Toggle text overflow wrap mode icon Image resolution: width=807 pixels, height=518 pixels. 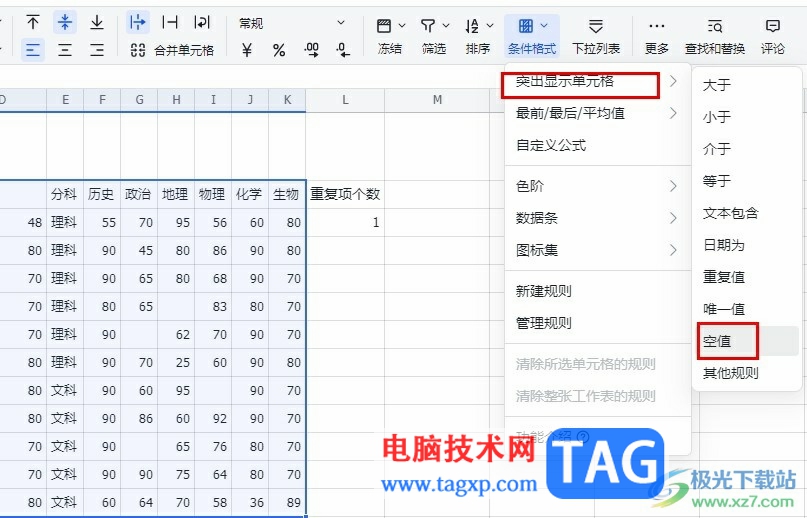pyautogui.click(x=138, y=23)
